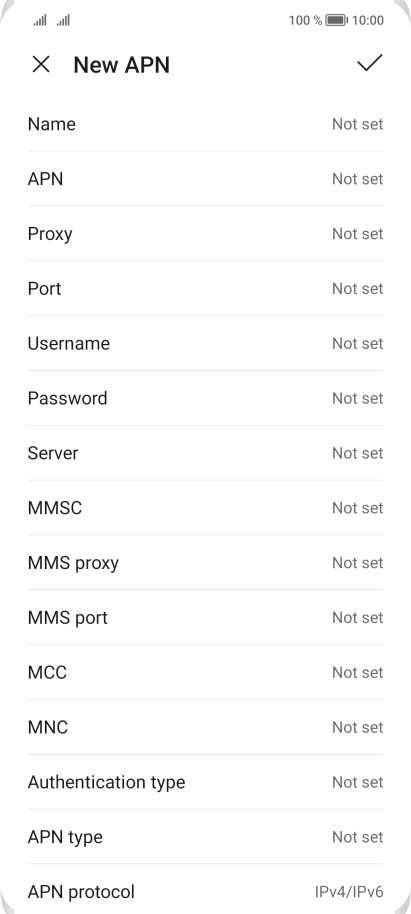Open the Username entry
411x914 pixels.
[205, 343]
